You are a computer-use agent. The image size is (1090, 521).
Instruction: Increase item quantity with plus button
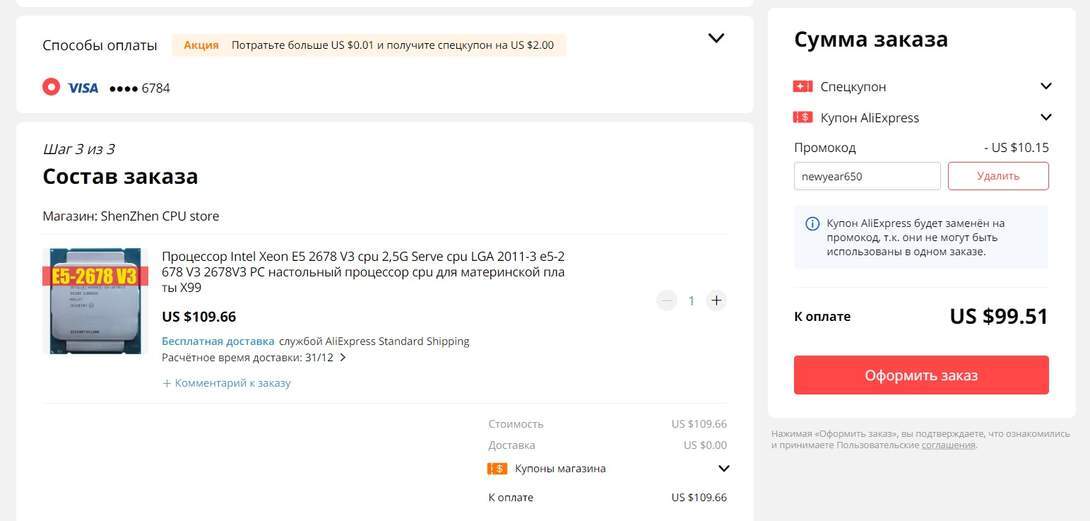tap(716, 300)
